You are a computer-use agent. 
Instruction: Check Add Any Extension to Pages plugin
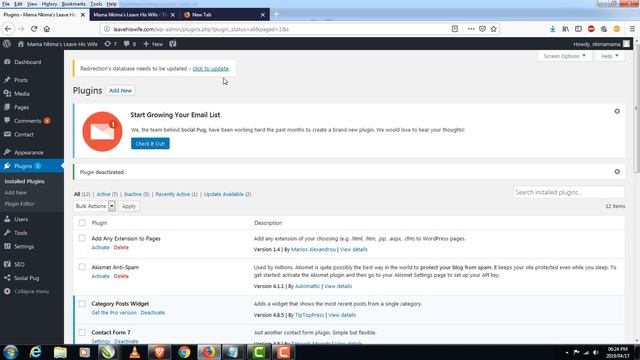click(x=82, y=238)
